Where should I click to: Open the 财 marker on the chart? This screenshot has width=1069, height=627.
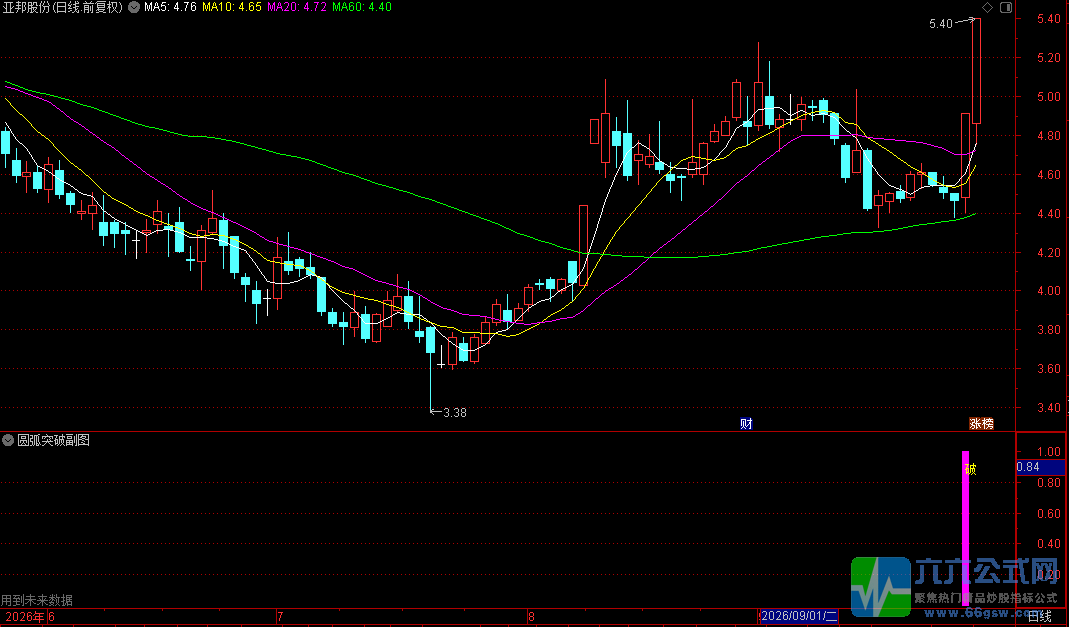(x=747, y=424)
